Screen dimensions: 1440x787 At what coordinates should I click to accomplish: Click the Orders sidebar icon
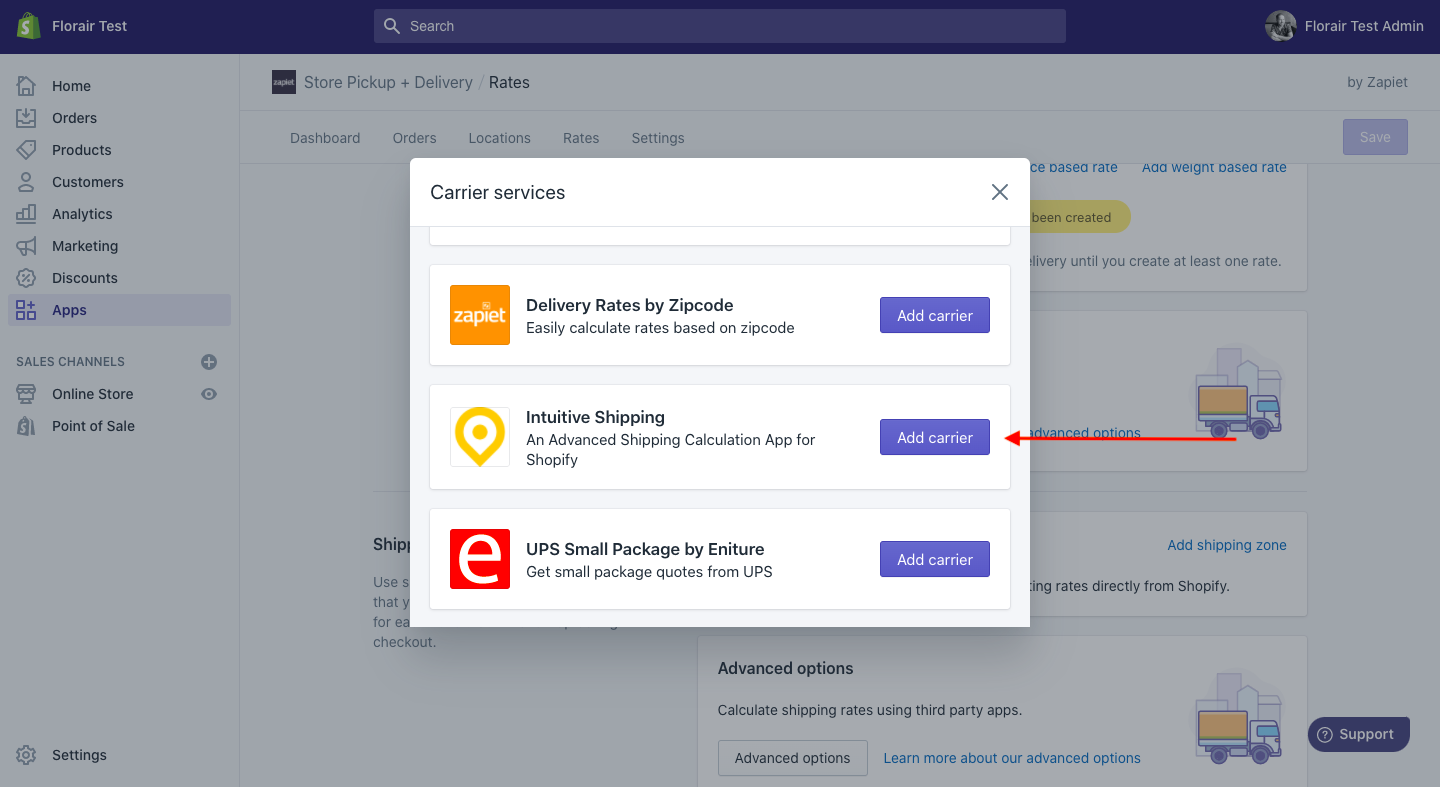(x=26, y=118)
